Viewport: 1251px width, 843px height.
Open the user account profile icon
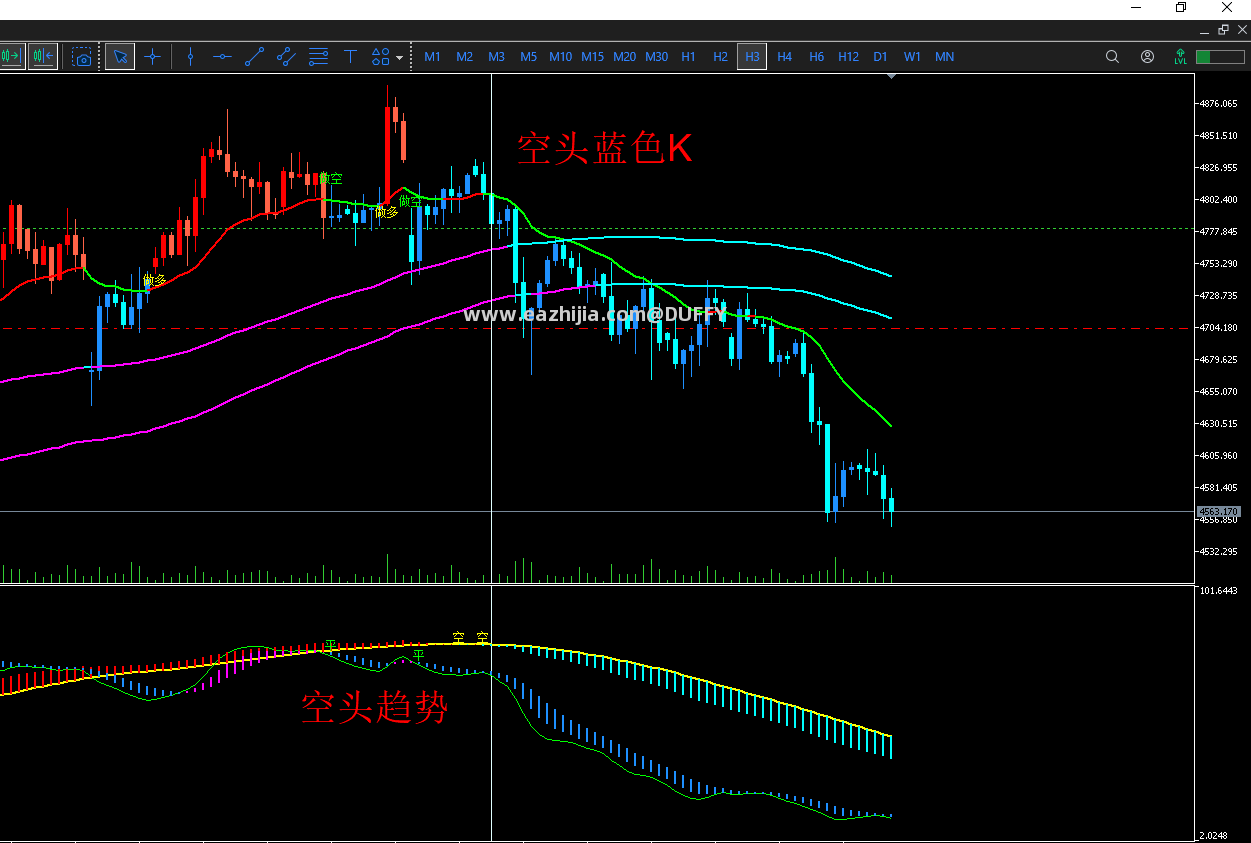(1147, 57)
